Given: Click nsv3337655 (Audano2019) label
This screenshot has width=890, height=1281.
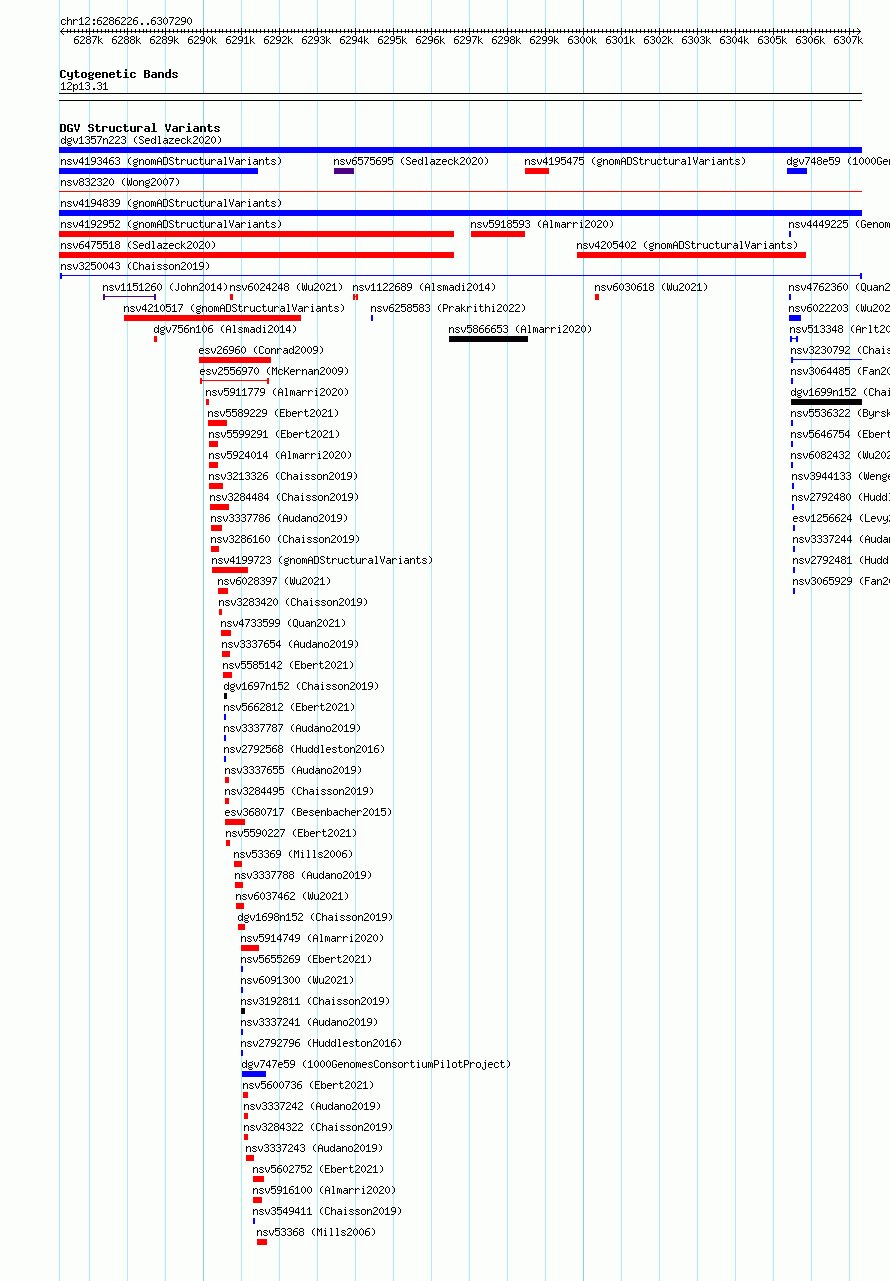Looking at the screenshot, I should pyautogui.click(x=293, y=770).
